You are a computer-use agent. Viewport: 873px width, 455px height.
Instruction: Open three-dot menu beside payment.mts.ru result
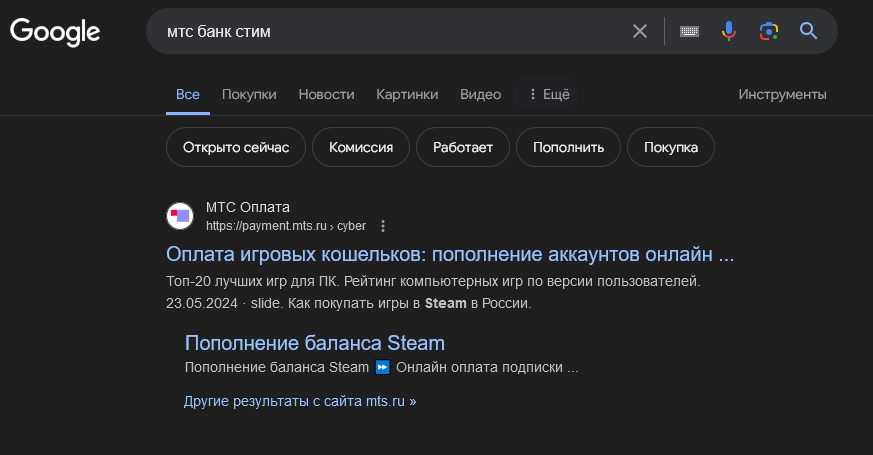click(x=382, y=226)
